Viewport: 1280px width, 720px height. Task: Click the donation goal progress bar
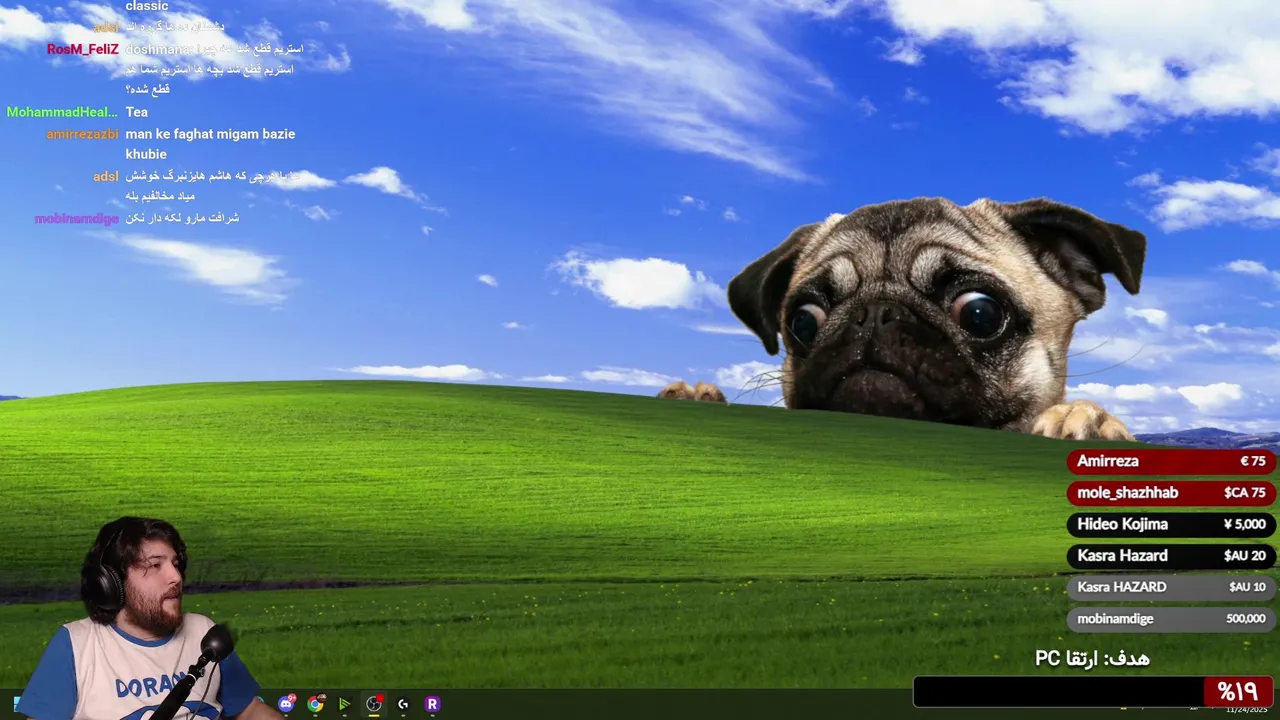pyautogui.click(x=1093, y=692)
